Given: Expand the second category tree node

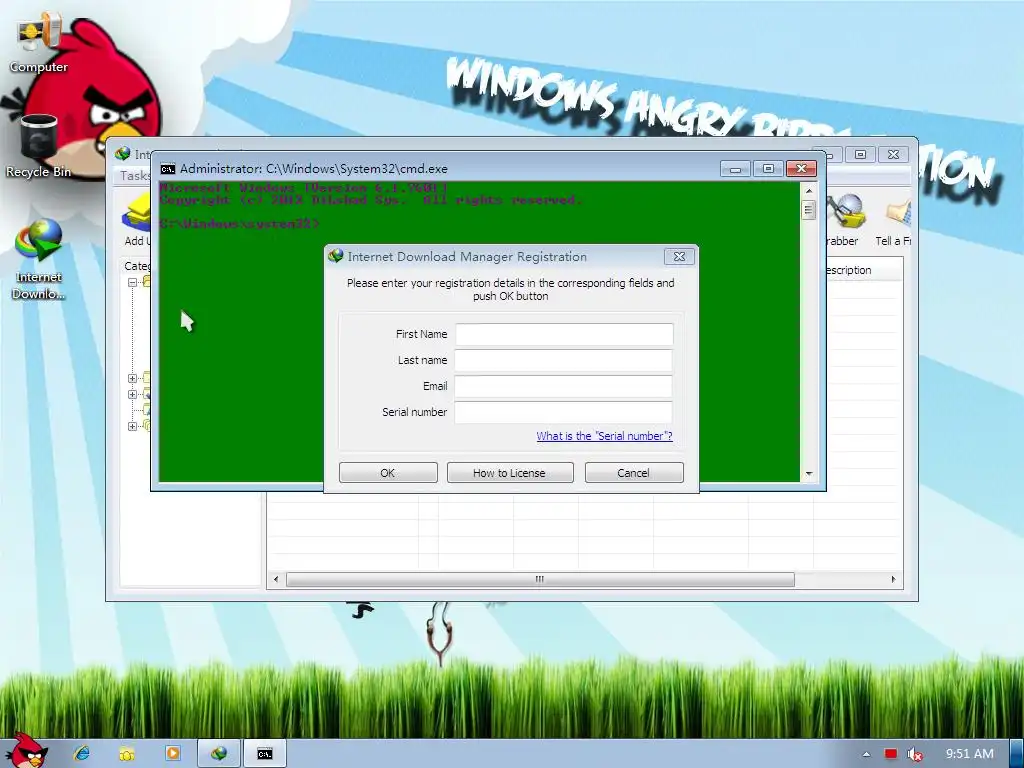Looking at the screenshot, I should 132,378.
